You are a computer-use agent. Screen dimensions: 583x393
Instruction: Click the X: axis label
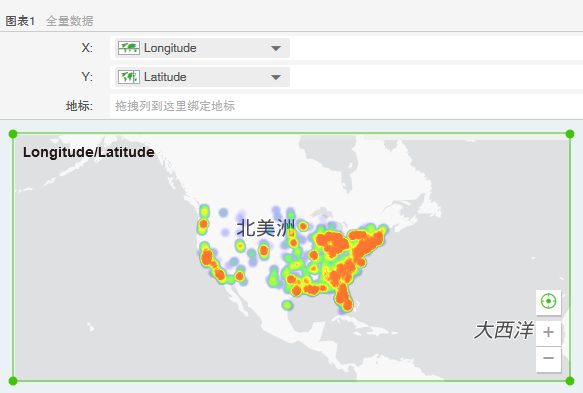point(87,48)
